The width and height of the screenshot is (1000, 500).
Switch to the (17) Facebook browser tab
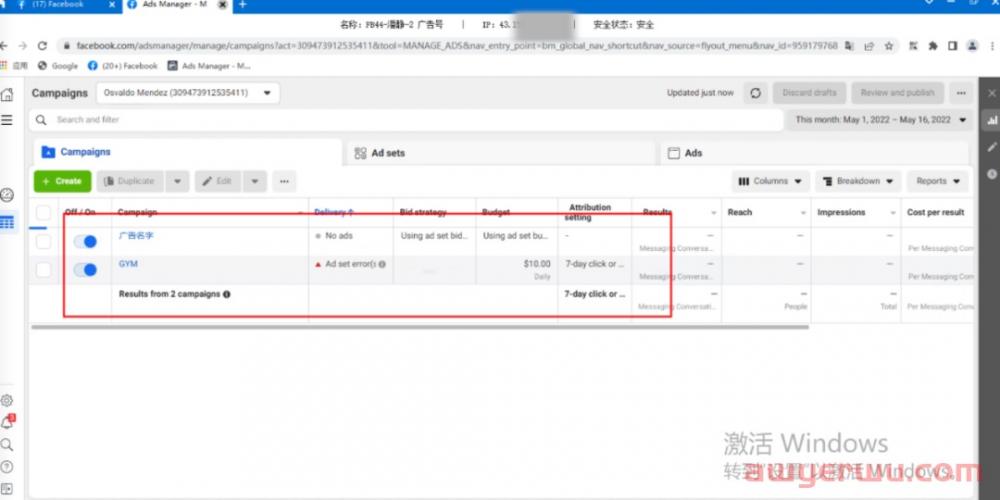point(57,5)
